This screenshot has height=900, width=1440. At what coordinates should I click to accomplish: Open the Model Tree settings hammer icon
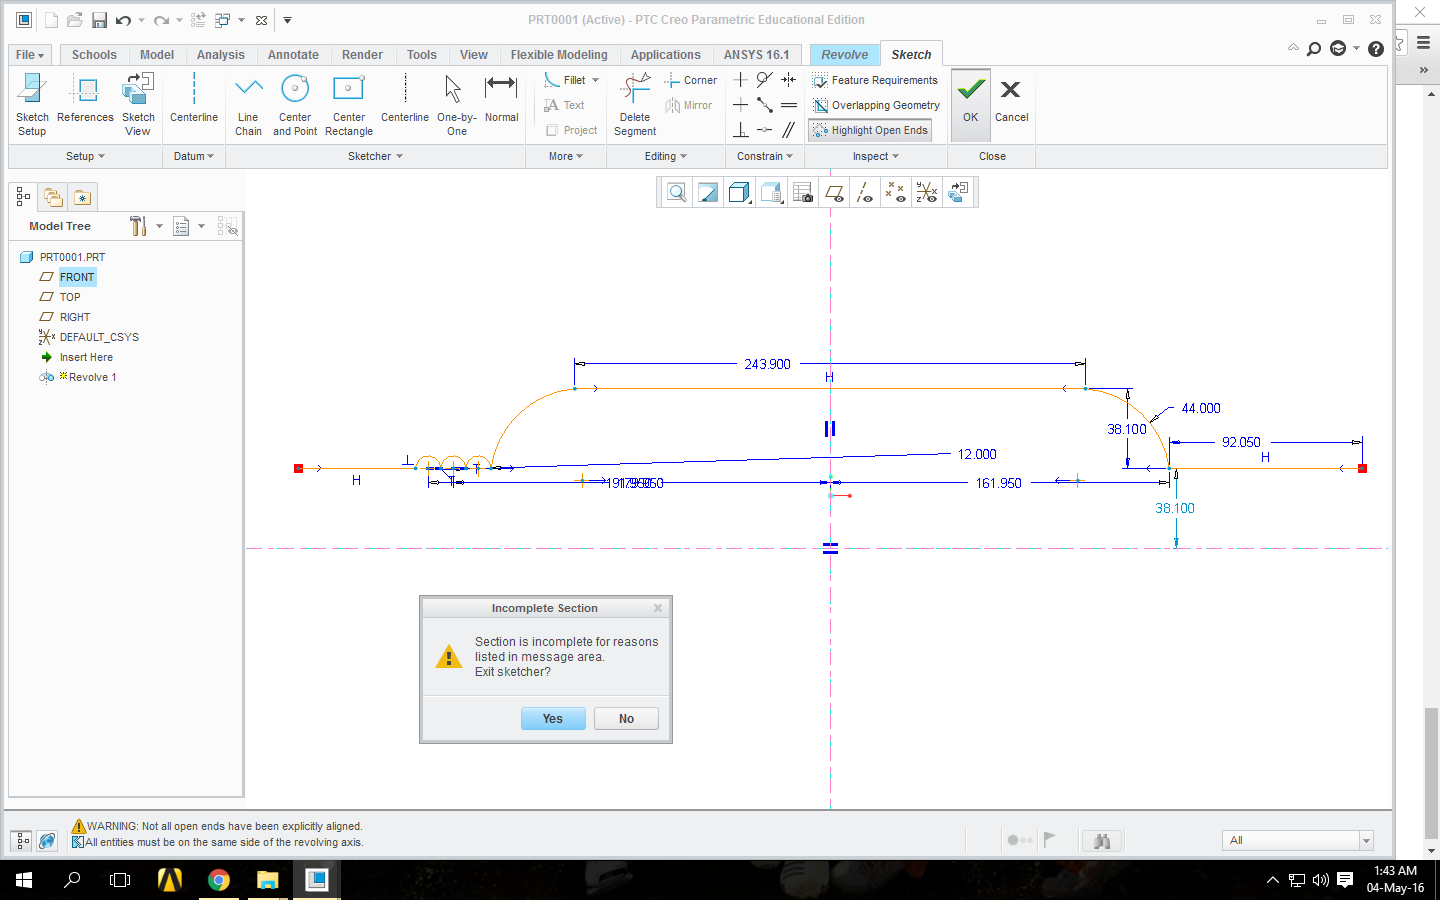click(138, 226)
